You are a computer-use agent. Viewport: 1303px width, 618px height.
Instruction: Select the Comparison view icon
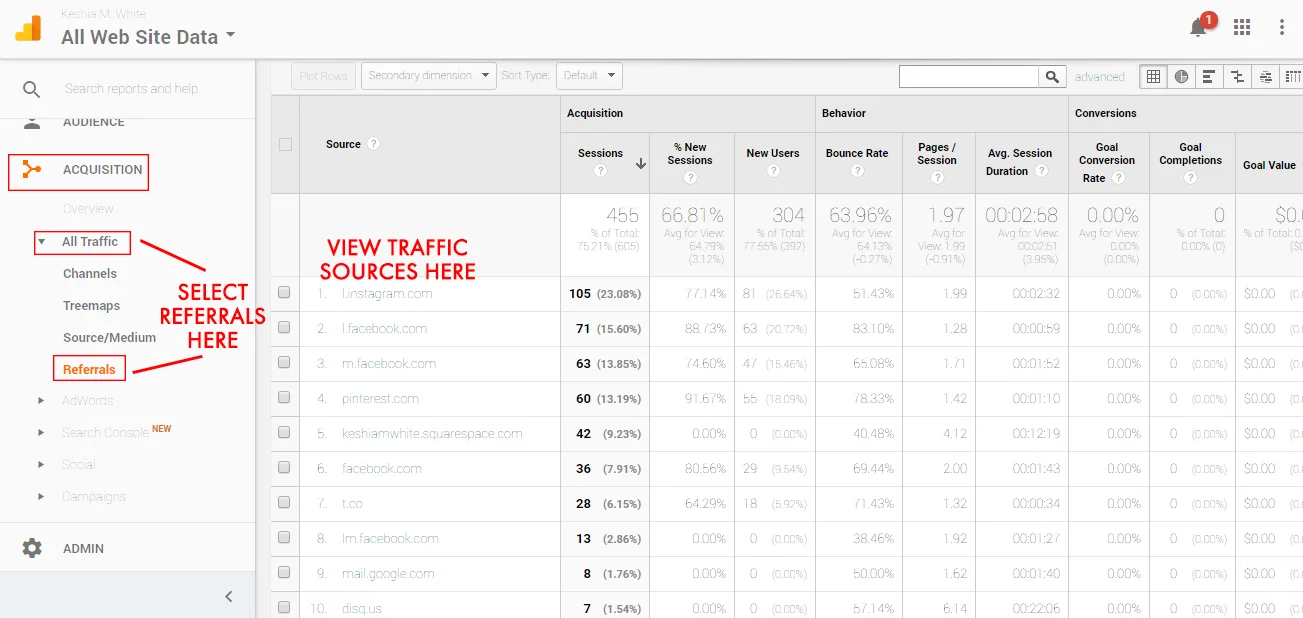click(x=1238, y=76)
